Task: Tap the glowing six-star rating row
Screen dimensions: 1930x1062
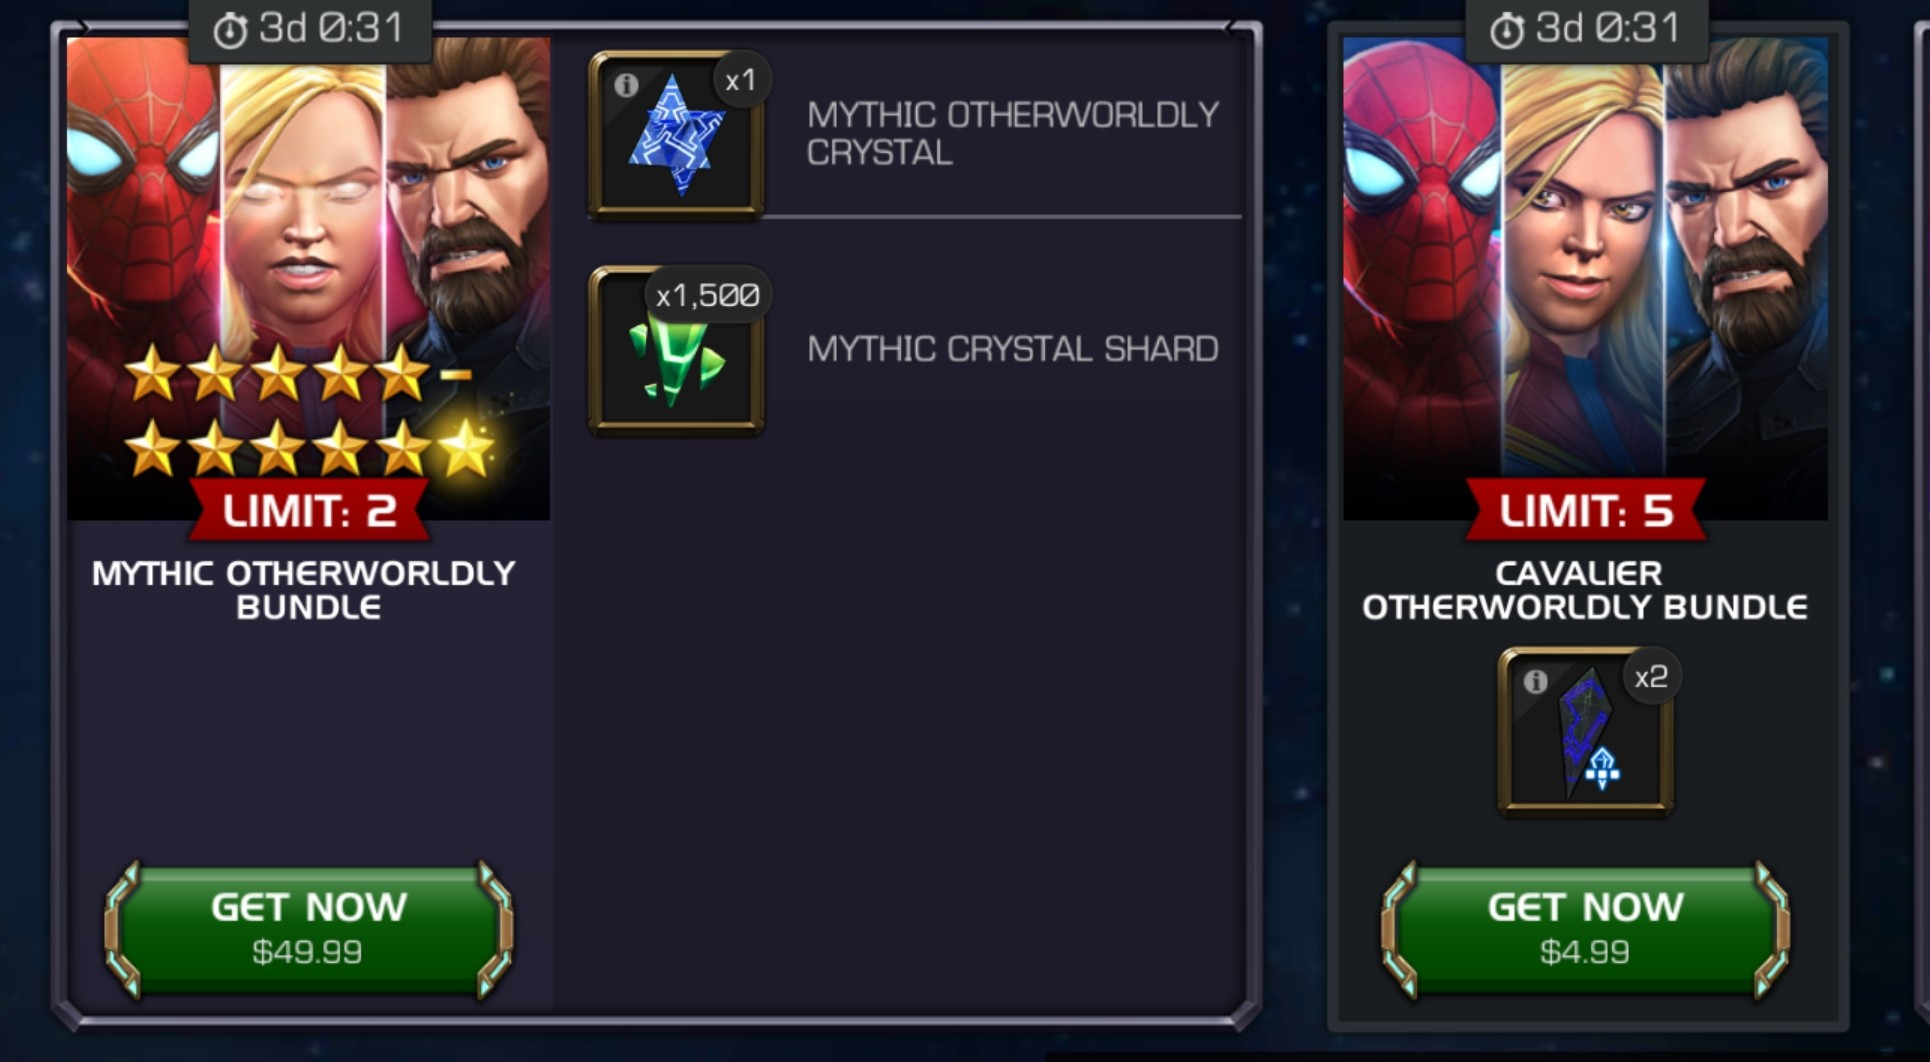Action: point(310,447)
